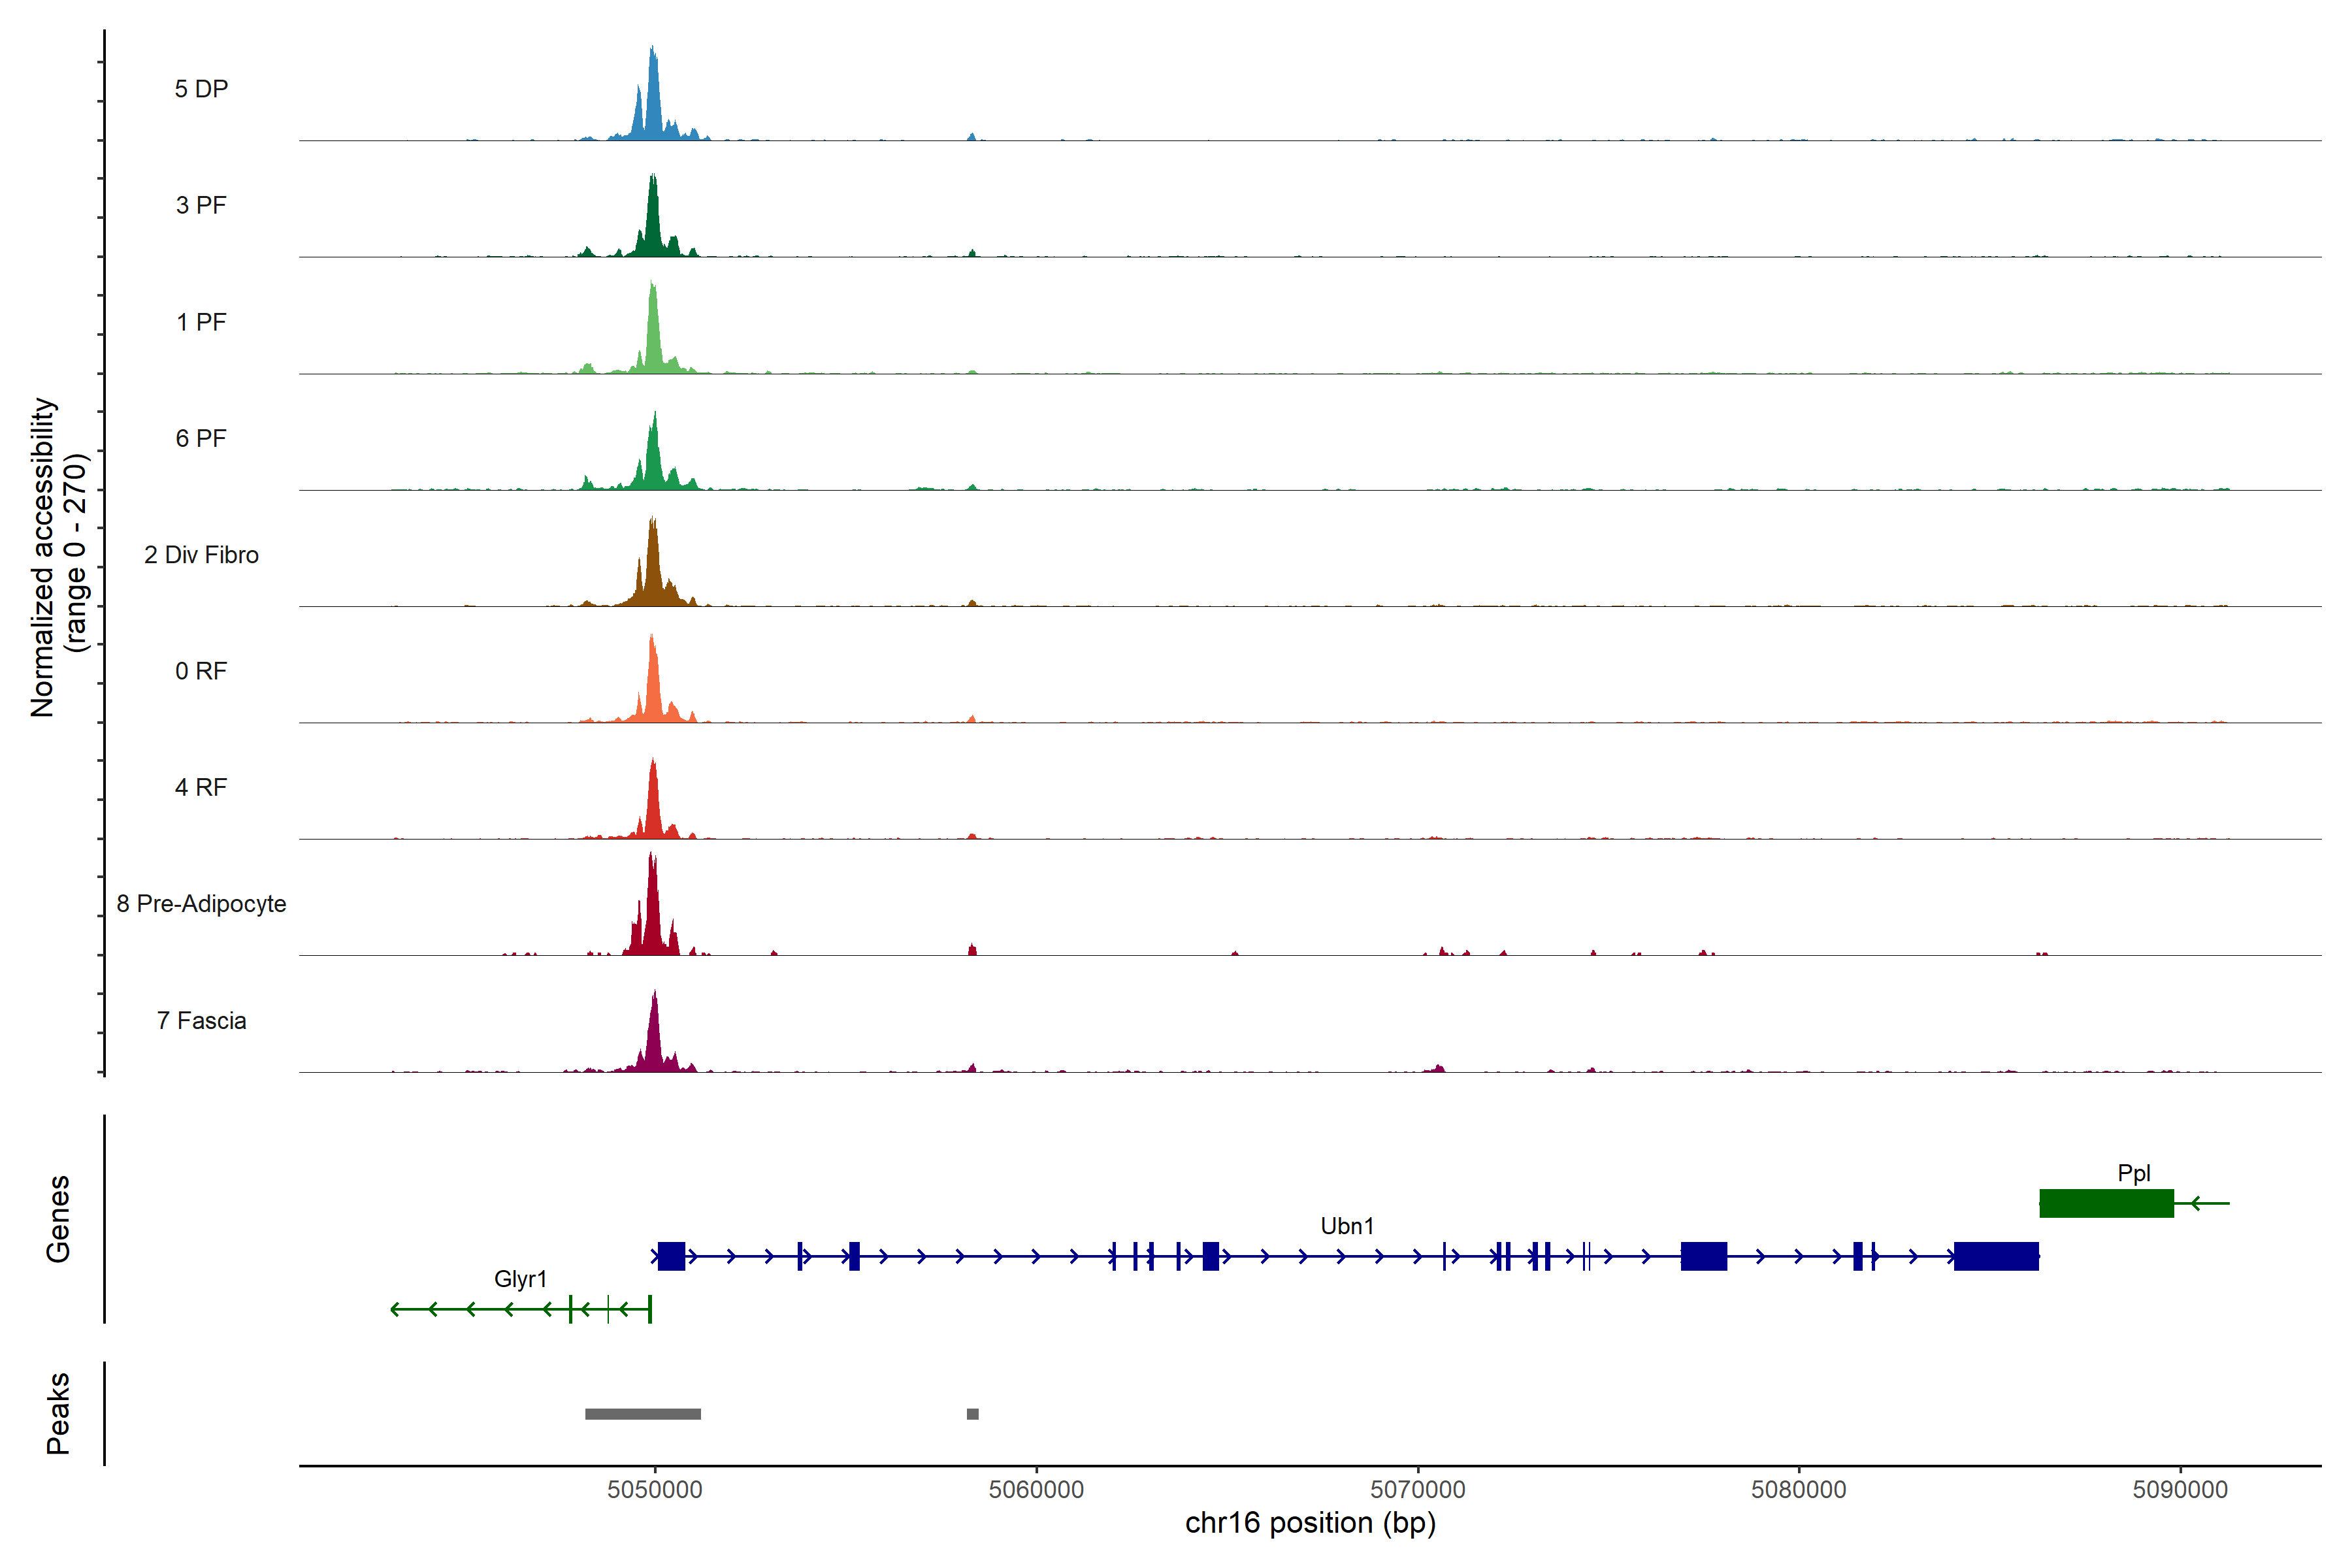The height and width of the screenshot is (1568, 2352).
Task: Click the green Ppl exon block
Action: pyautogui.click(x=2106, y=1203)
